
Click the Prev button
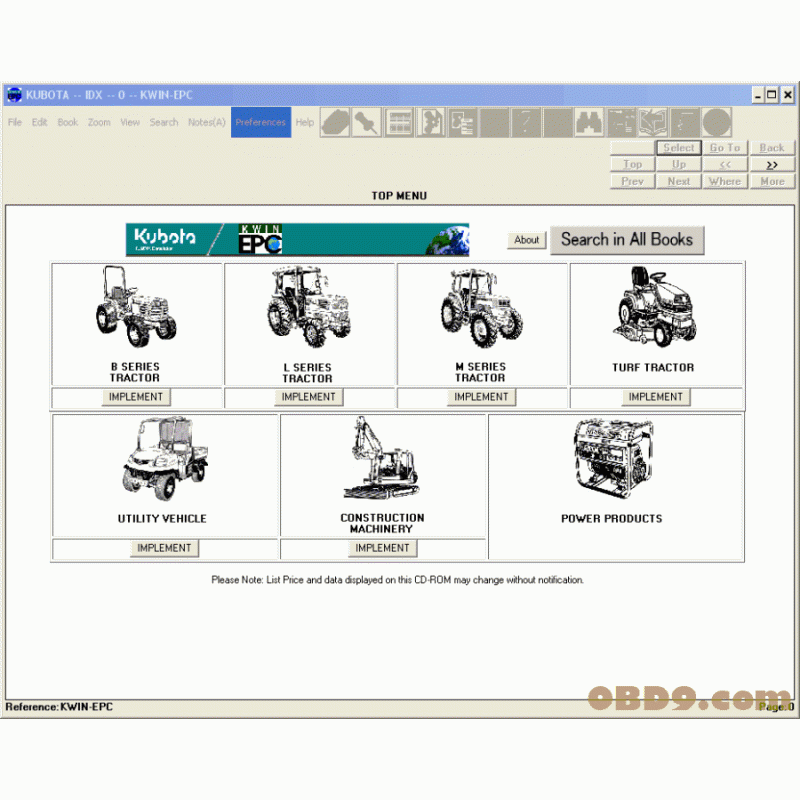point(633,181)
